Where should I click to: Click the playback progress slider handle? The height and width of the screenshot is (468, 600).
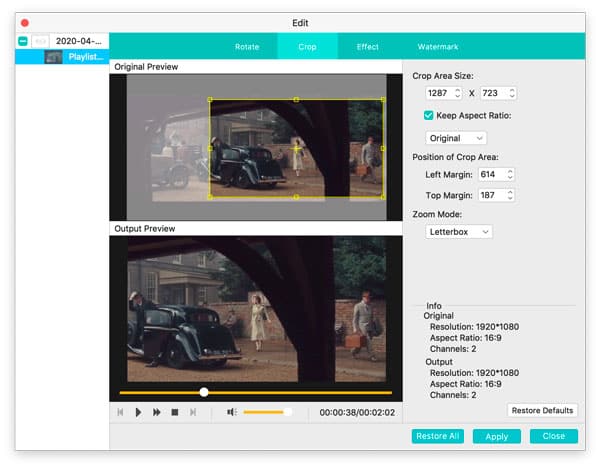coord(204,392)
